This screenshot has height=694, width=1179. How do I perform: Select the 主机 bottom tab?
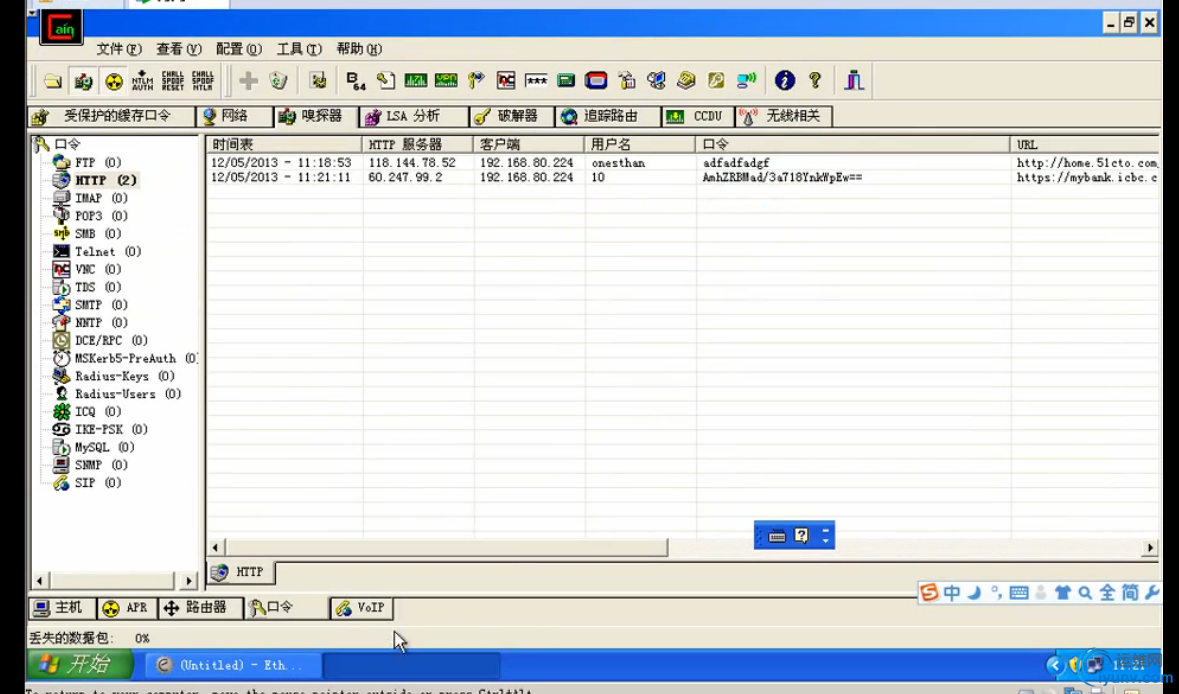point(63,608)
